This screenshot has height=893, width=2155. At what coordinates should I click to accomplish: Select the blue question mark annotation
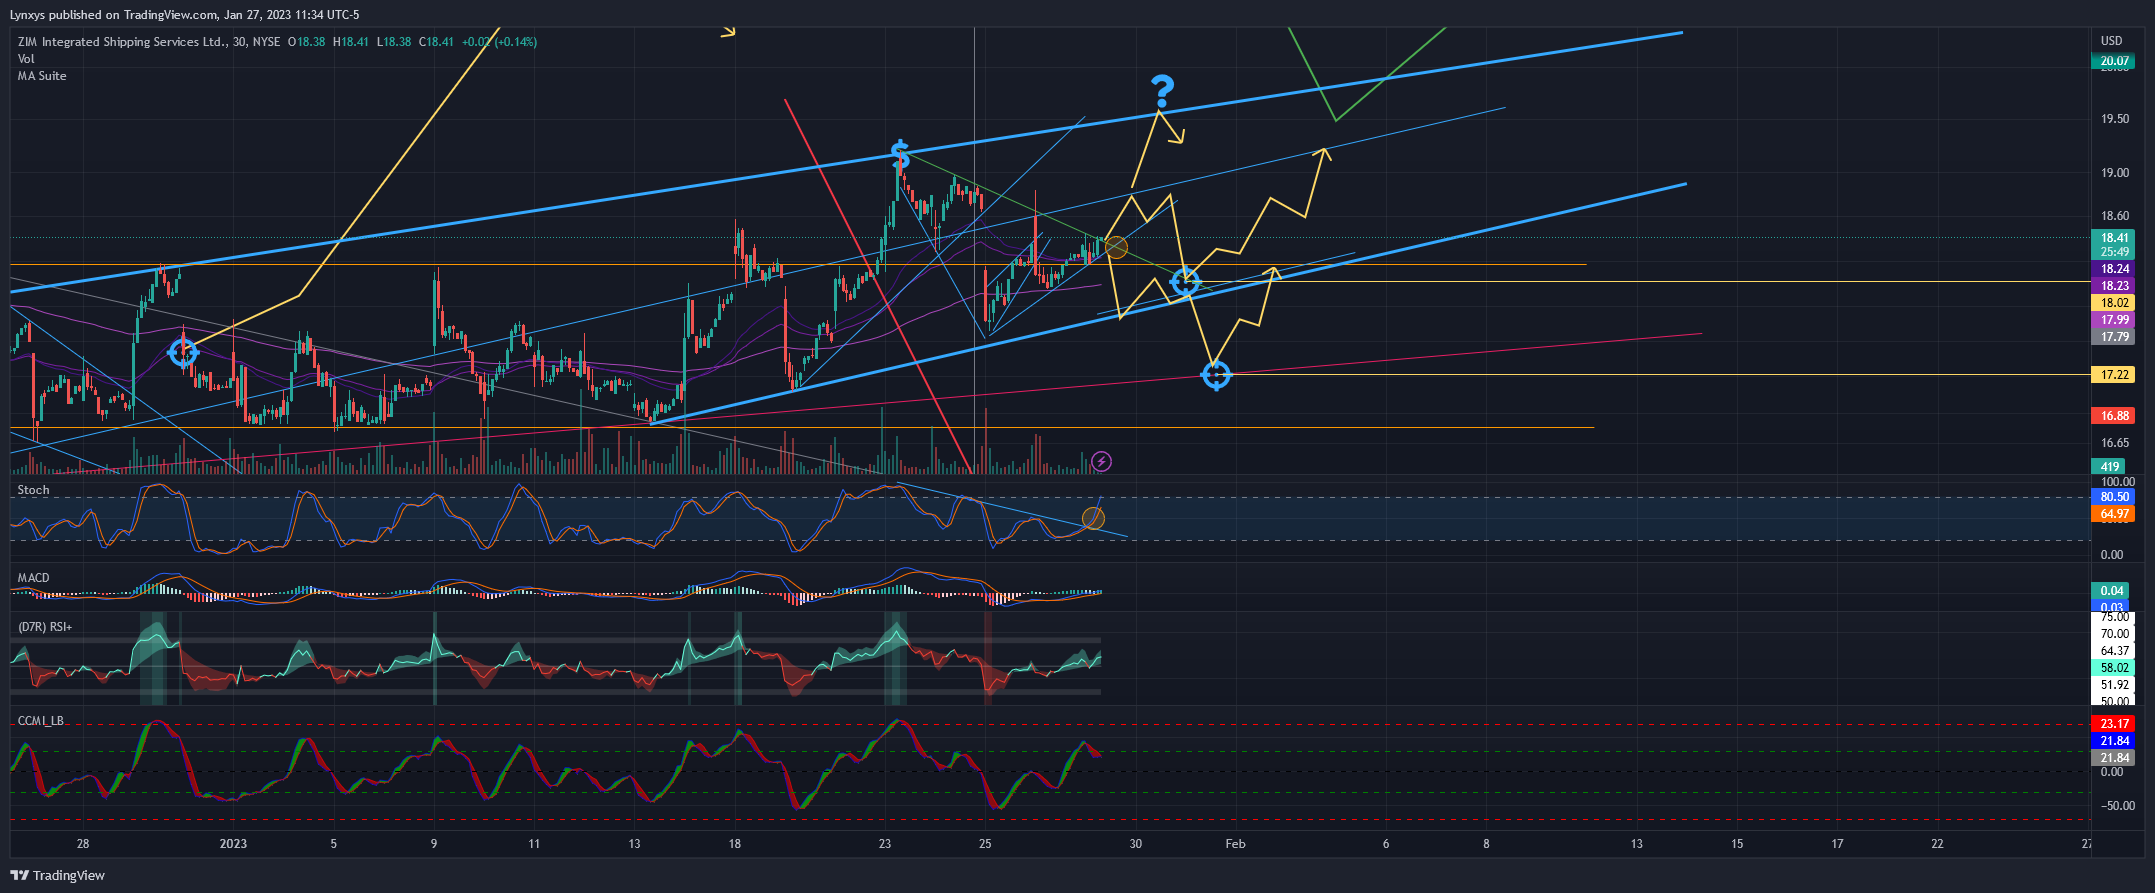point(1161,92)
